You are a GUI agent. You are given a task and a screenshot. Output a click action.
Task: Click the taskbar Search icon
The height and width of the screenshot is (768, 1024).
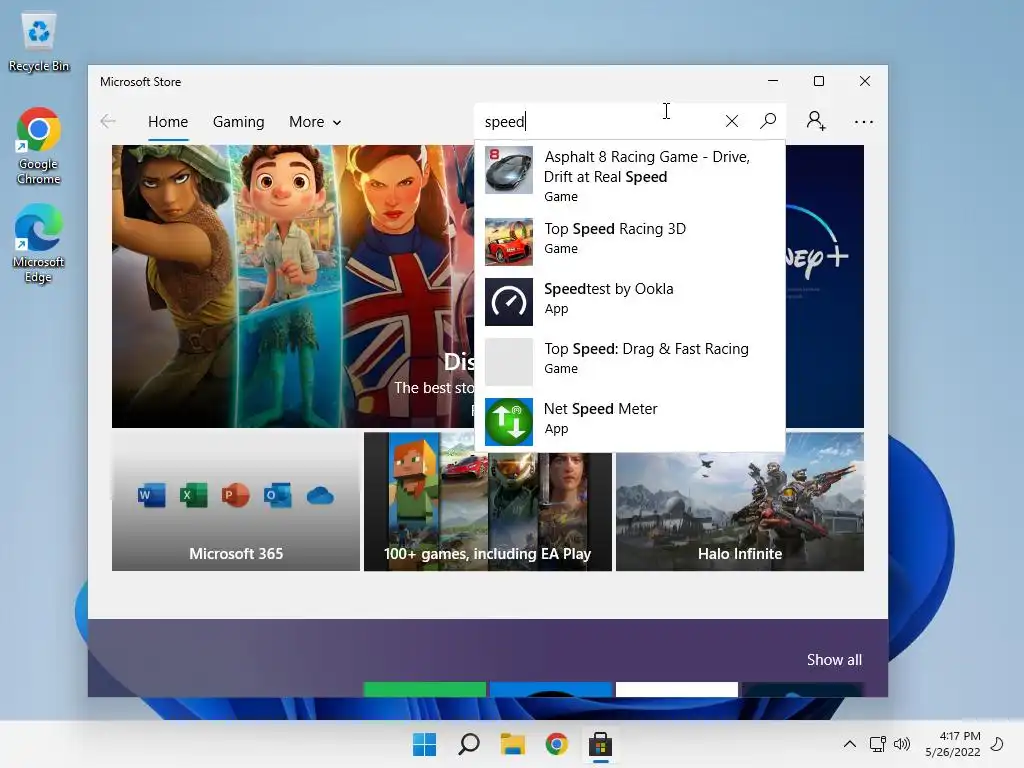click(x=469, y=744)
